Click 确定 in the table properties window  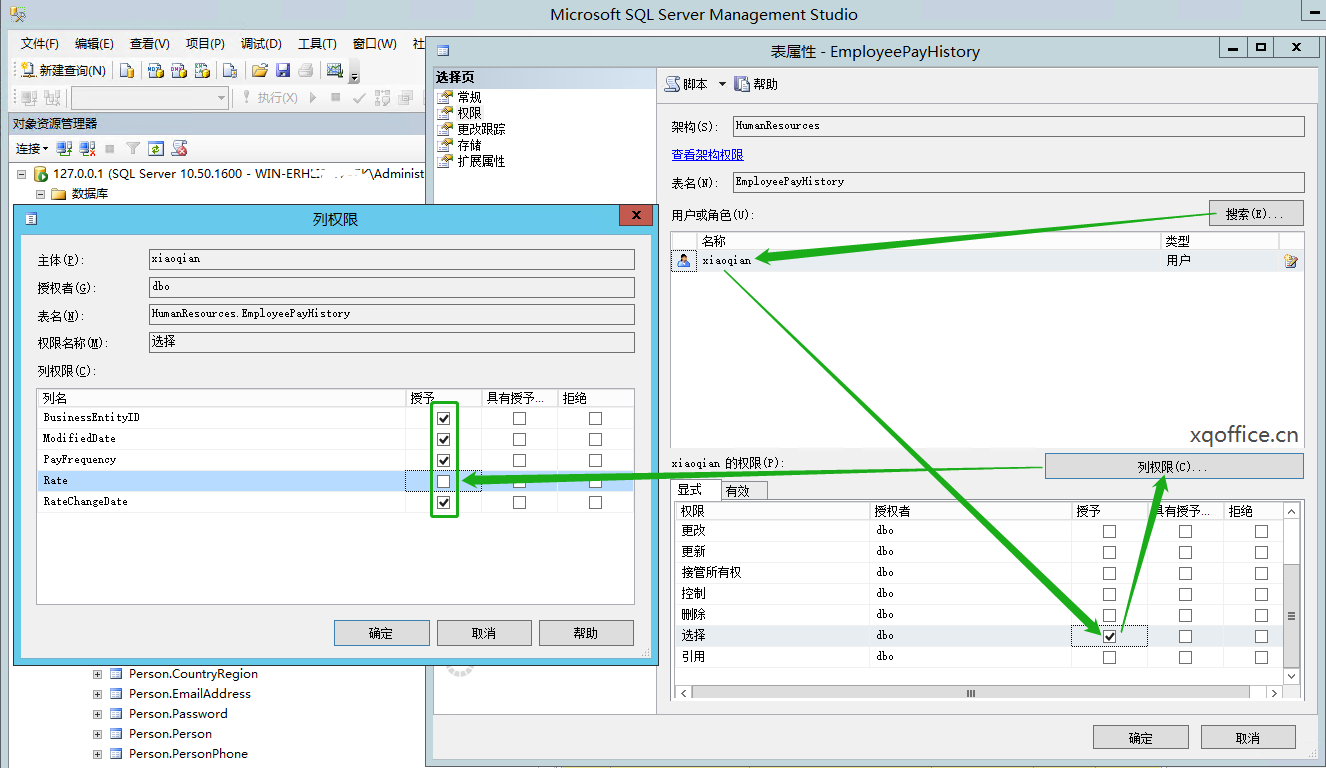(1140, 738)
